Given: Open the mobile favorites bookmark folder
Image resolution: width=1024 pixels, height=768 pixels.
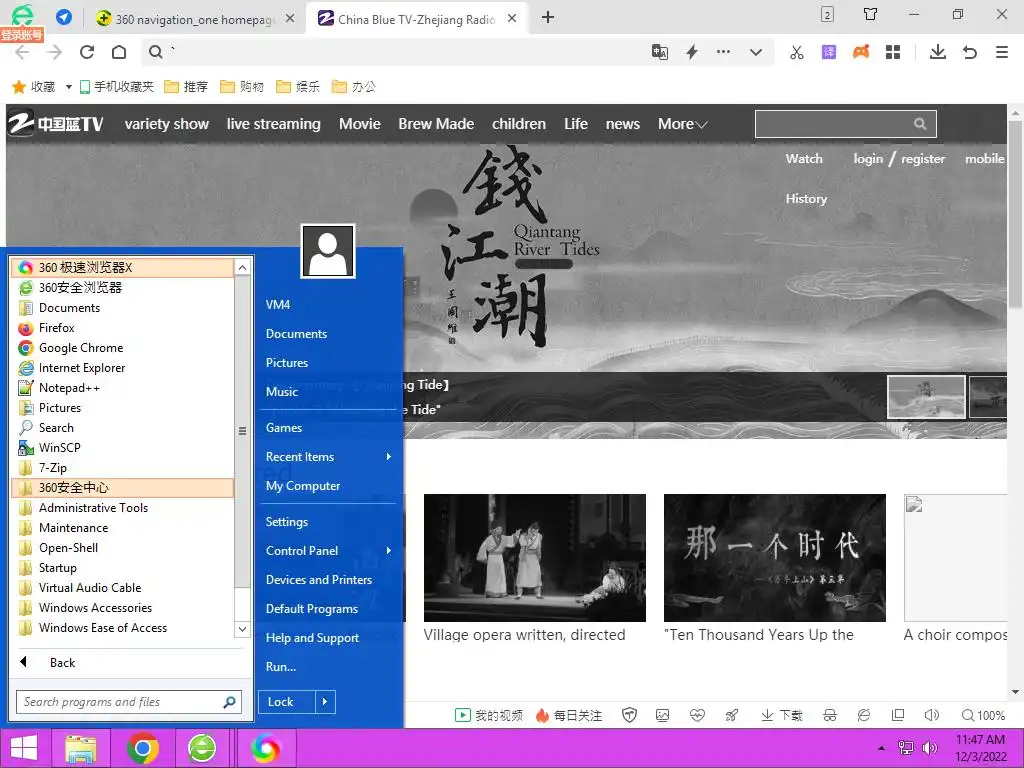Looking at the screenshot, I should [x=116, y=86].
